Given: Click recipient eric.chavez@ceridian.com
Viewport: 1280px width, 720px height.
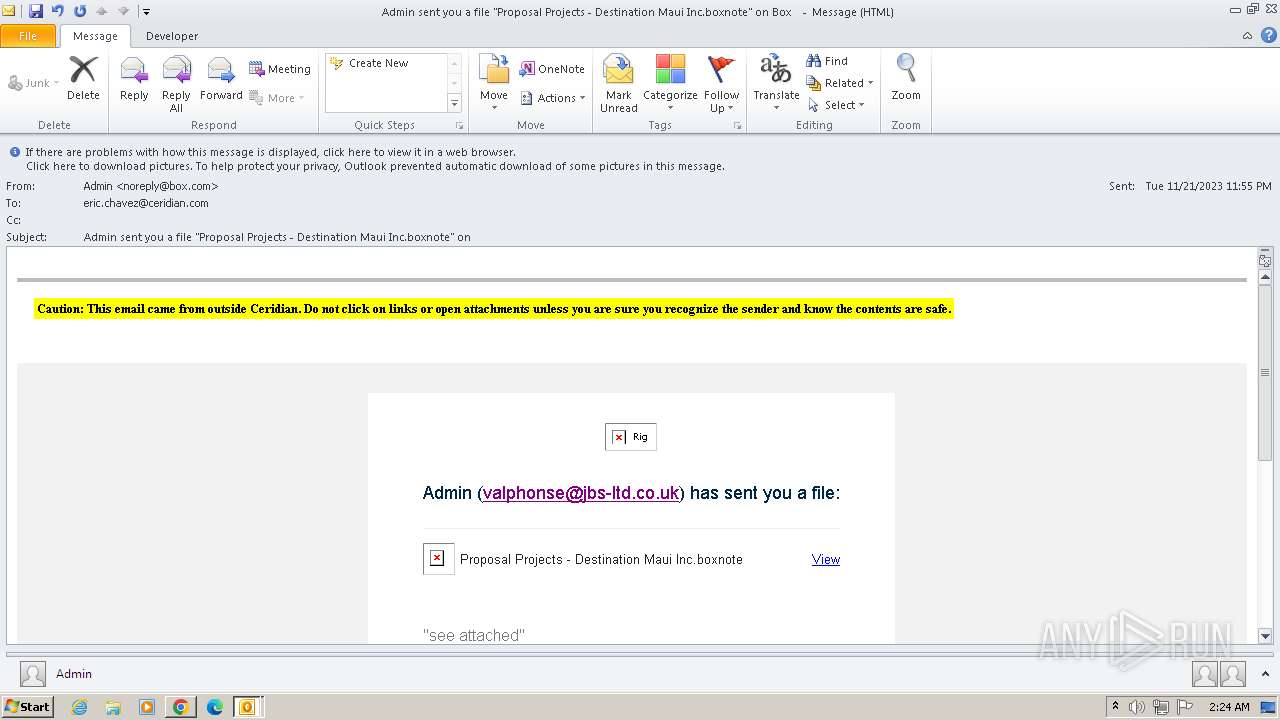Looking at the screenshot, I should pos(146,203).
